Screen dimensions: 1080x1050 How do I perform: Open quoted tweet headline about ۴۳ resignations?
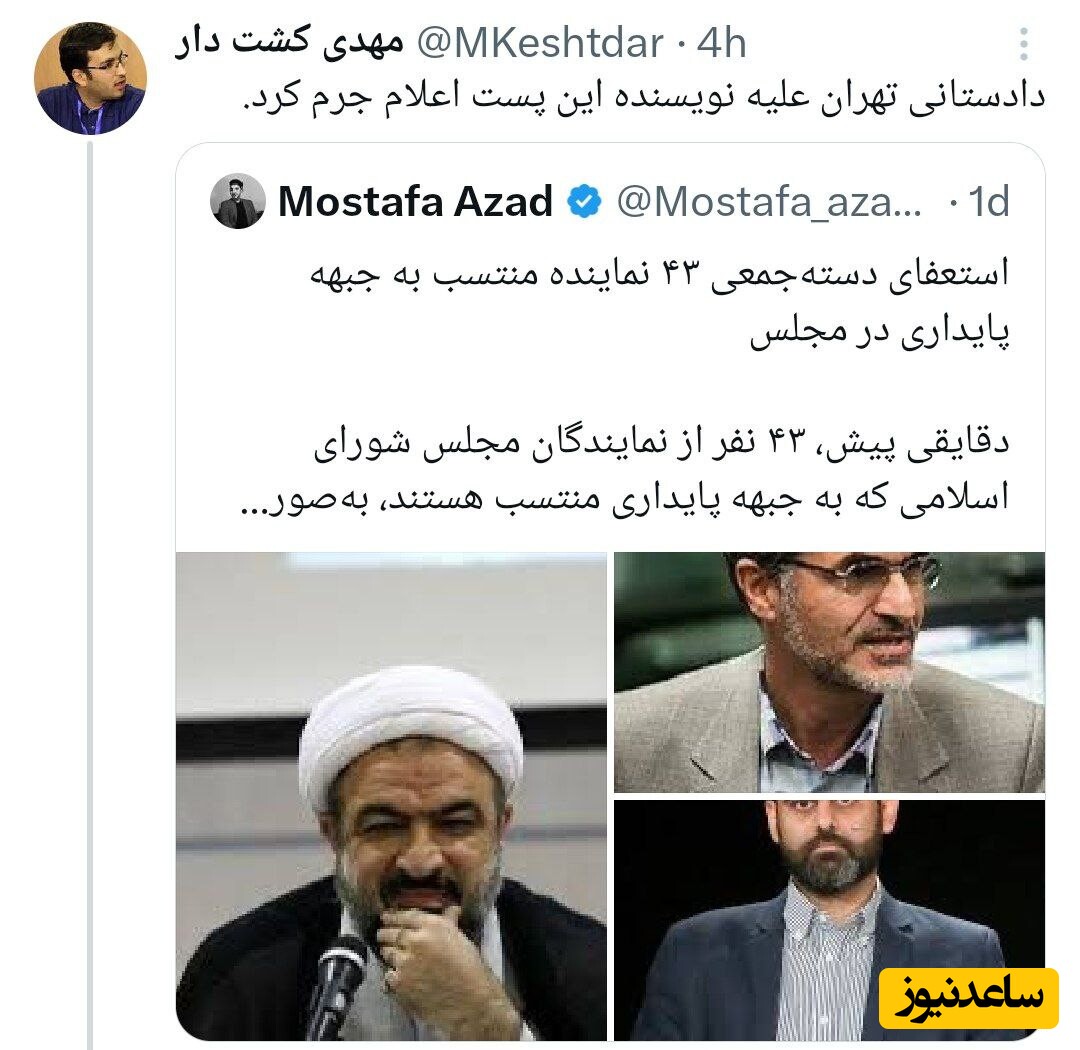[x=660, y=302]
